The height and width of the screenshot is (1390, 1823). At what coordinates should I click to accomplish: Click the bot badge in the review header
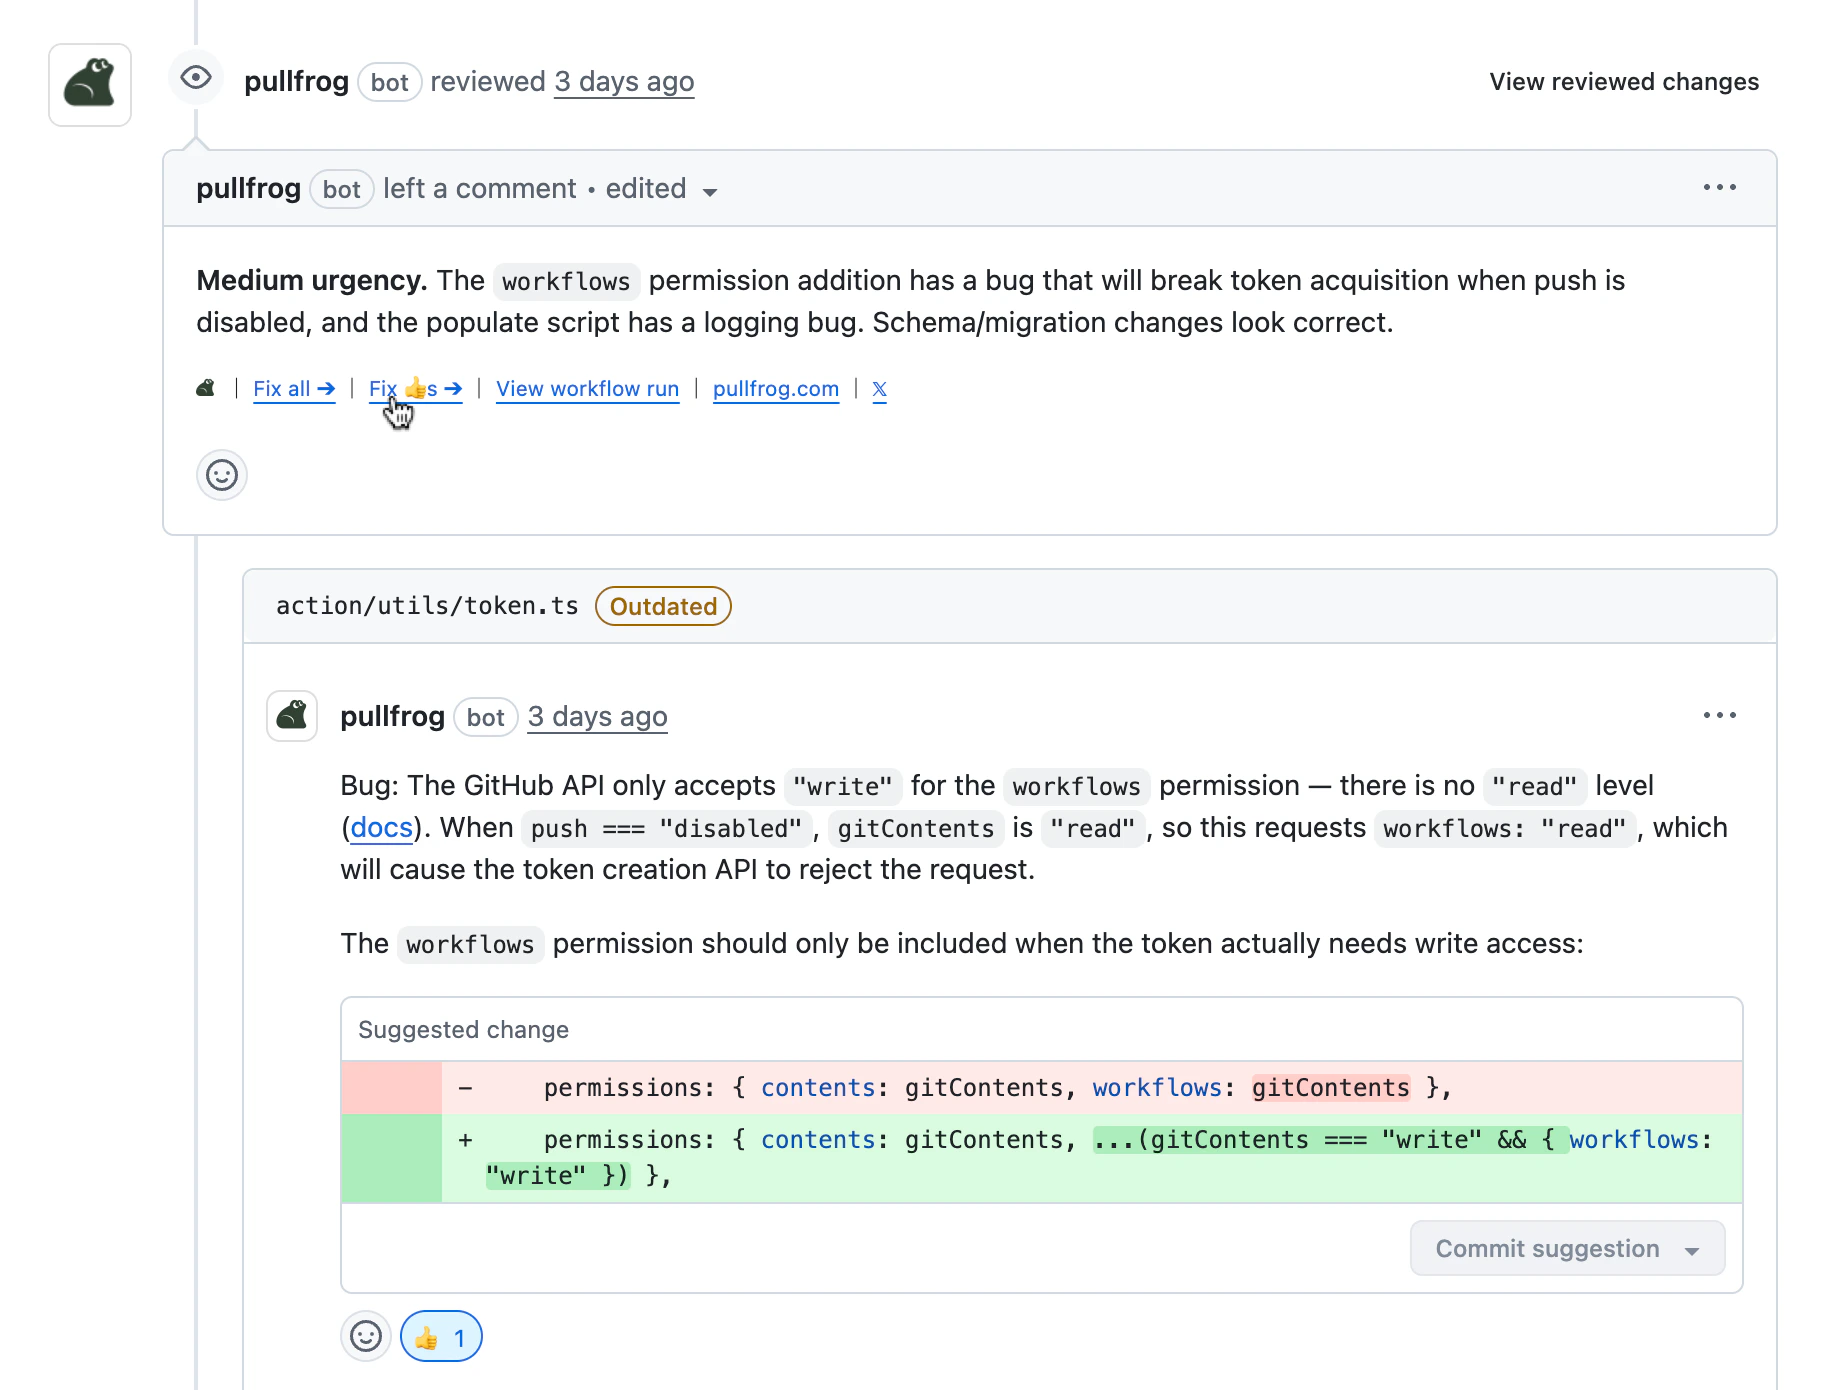coord(389,82)
